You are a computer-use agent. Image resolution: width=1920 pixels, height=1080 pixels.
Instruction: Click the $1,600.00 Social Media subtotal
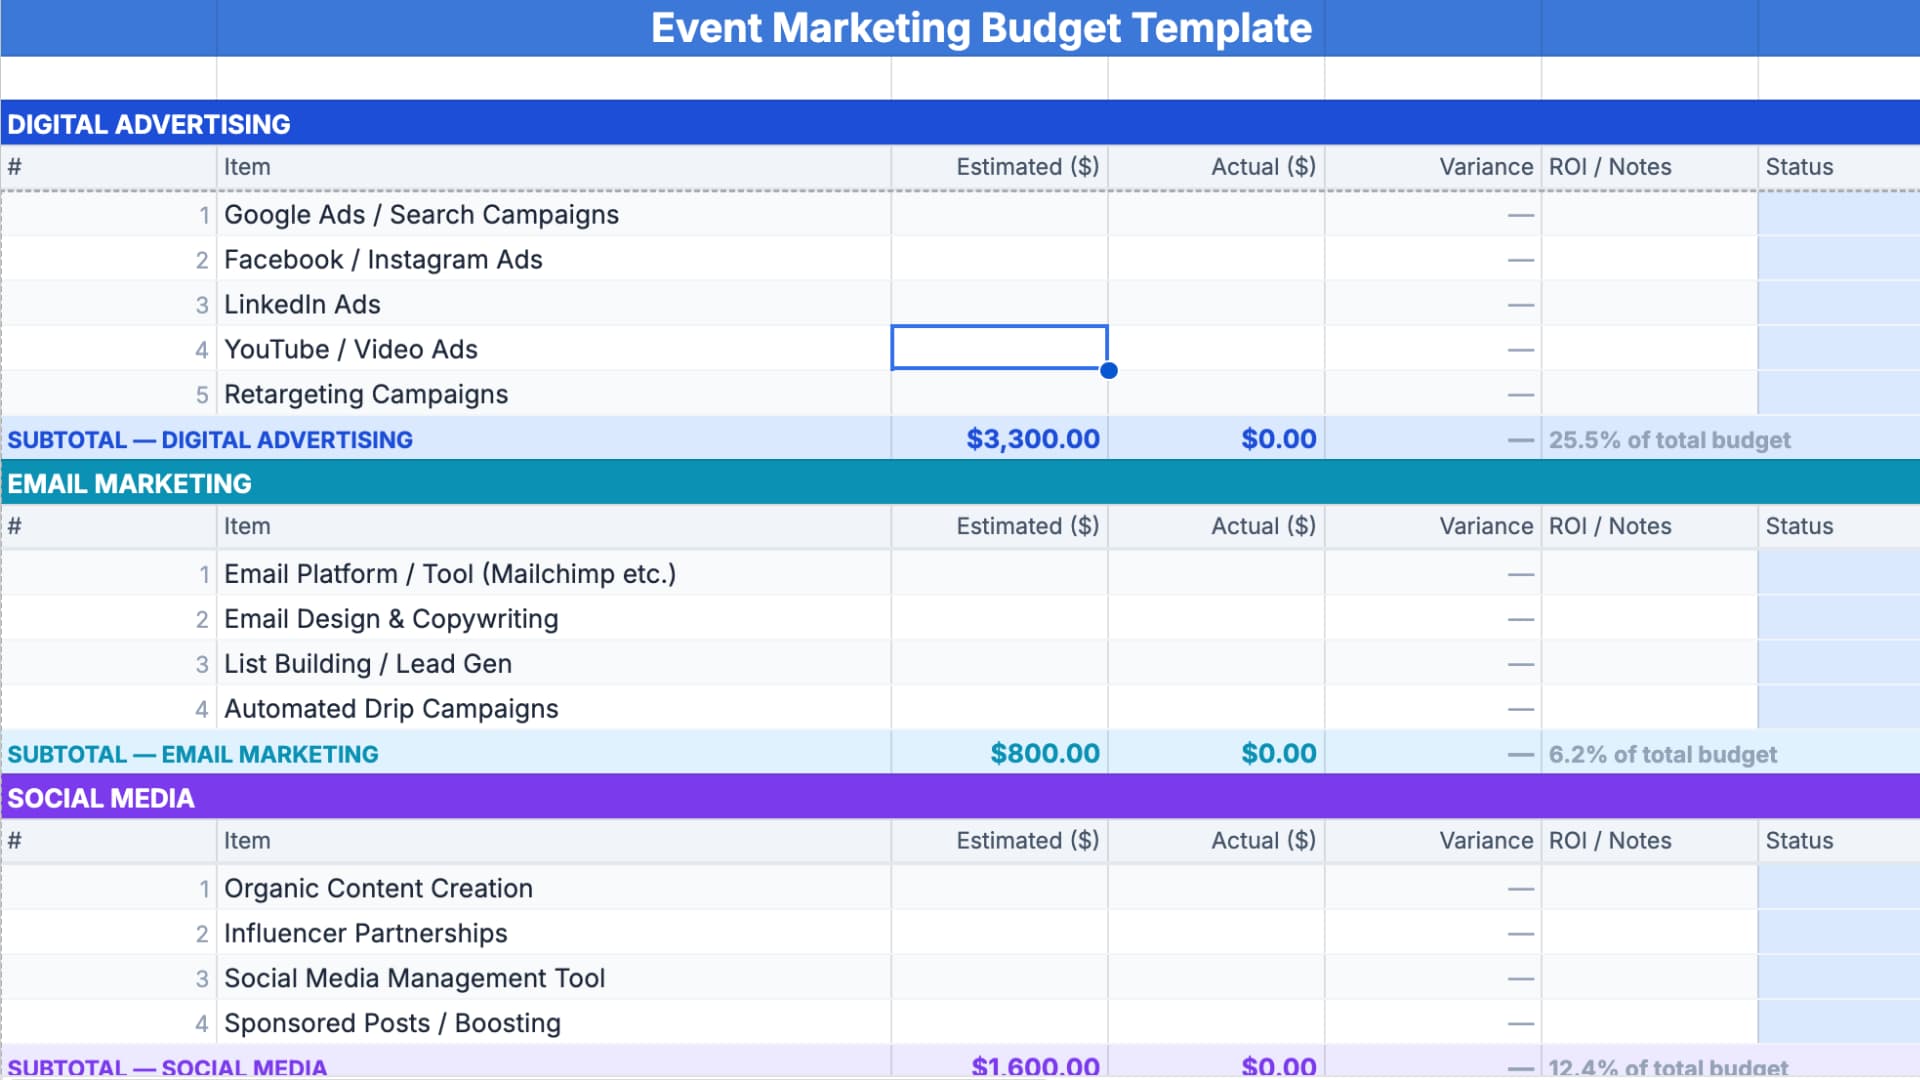click(x=1035, y=1065)
